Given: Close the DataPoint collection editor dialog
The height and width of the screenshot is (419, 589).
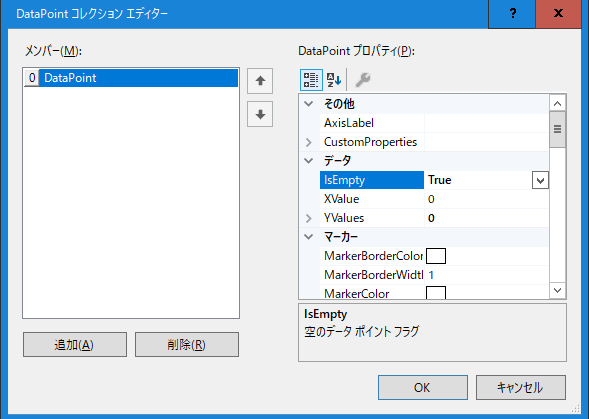Looking at the screenshot, I should (x=558, y=14).
